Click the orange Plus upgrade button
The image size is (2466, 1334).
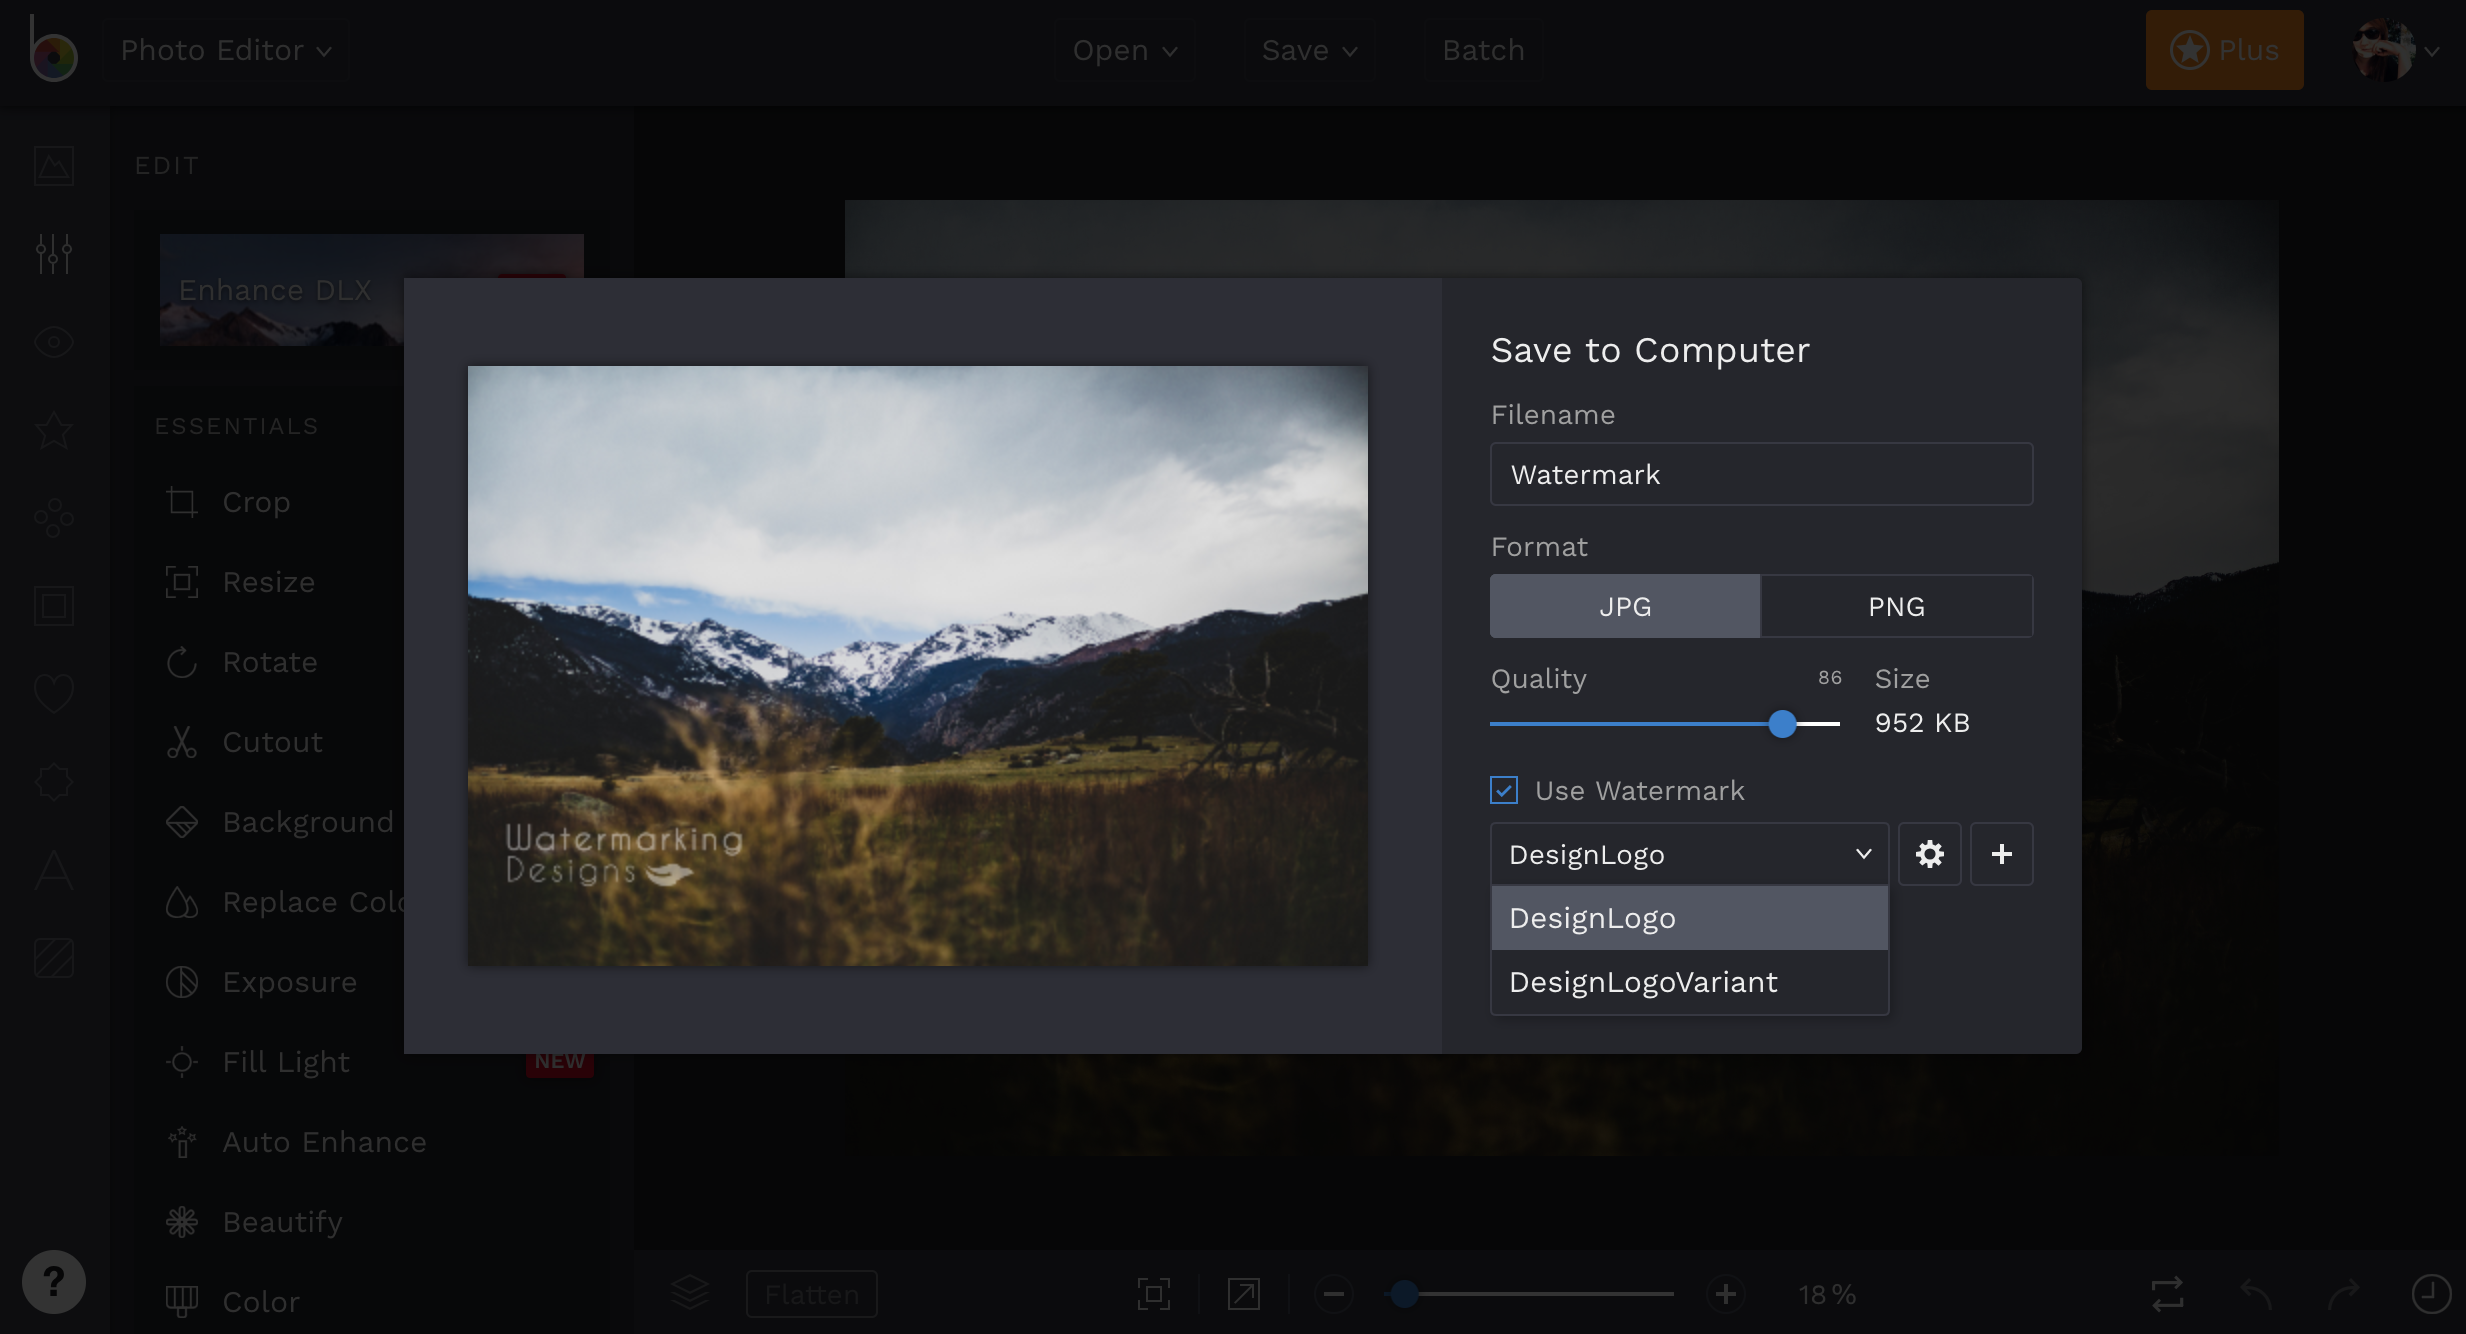point(2225,50)
